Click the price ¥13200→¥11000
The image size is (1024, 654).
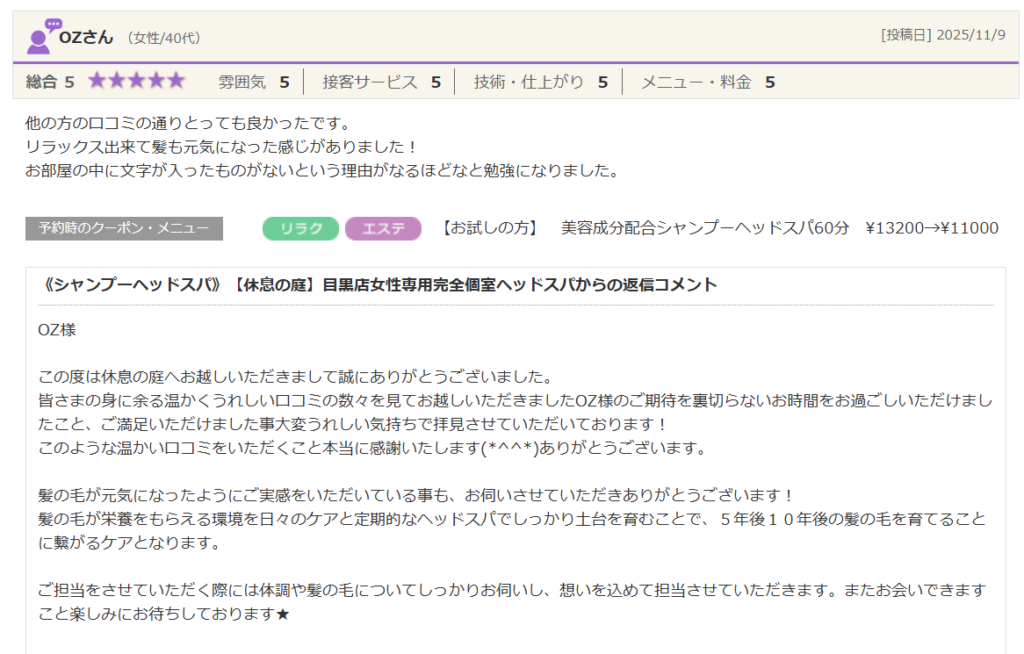931,228
